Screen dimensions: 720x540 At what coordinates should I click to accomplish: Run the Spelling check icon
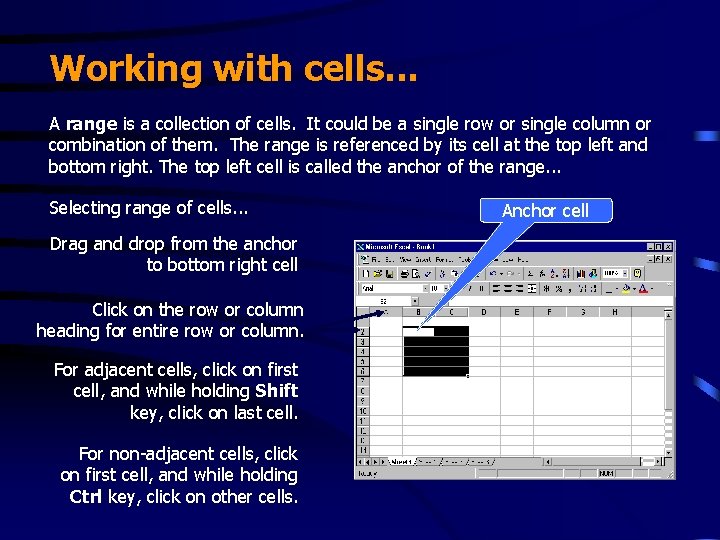click(428, 274)
